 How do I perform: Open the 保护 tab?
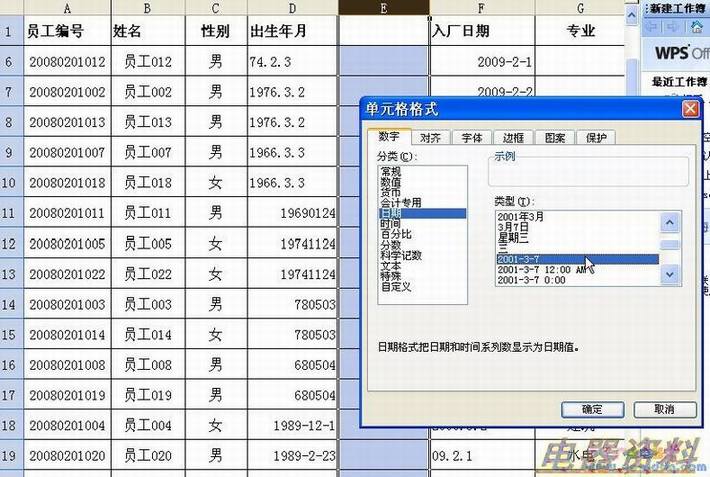coord(596,138)
